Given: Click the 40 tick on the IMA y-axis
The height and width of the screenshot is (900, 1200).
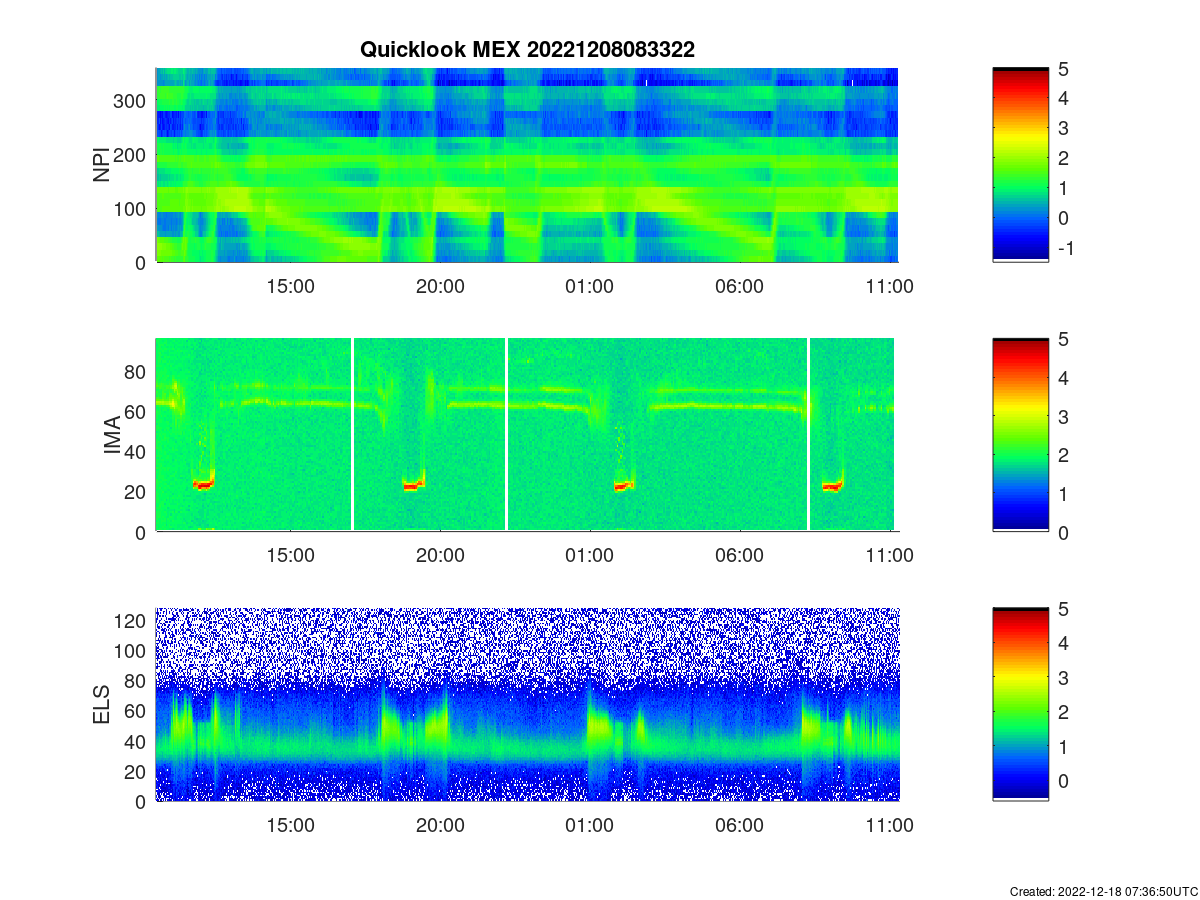Looking at the screenshot, I should (x=136, y=452).
